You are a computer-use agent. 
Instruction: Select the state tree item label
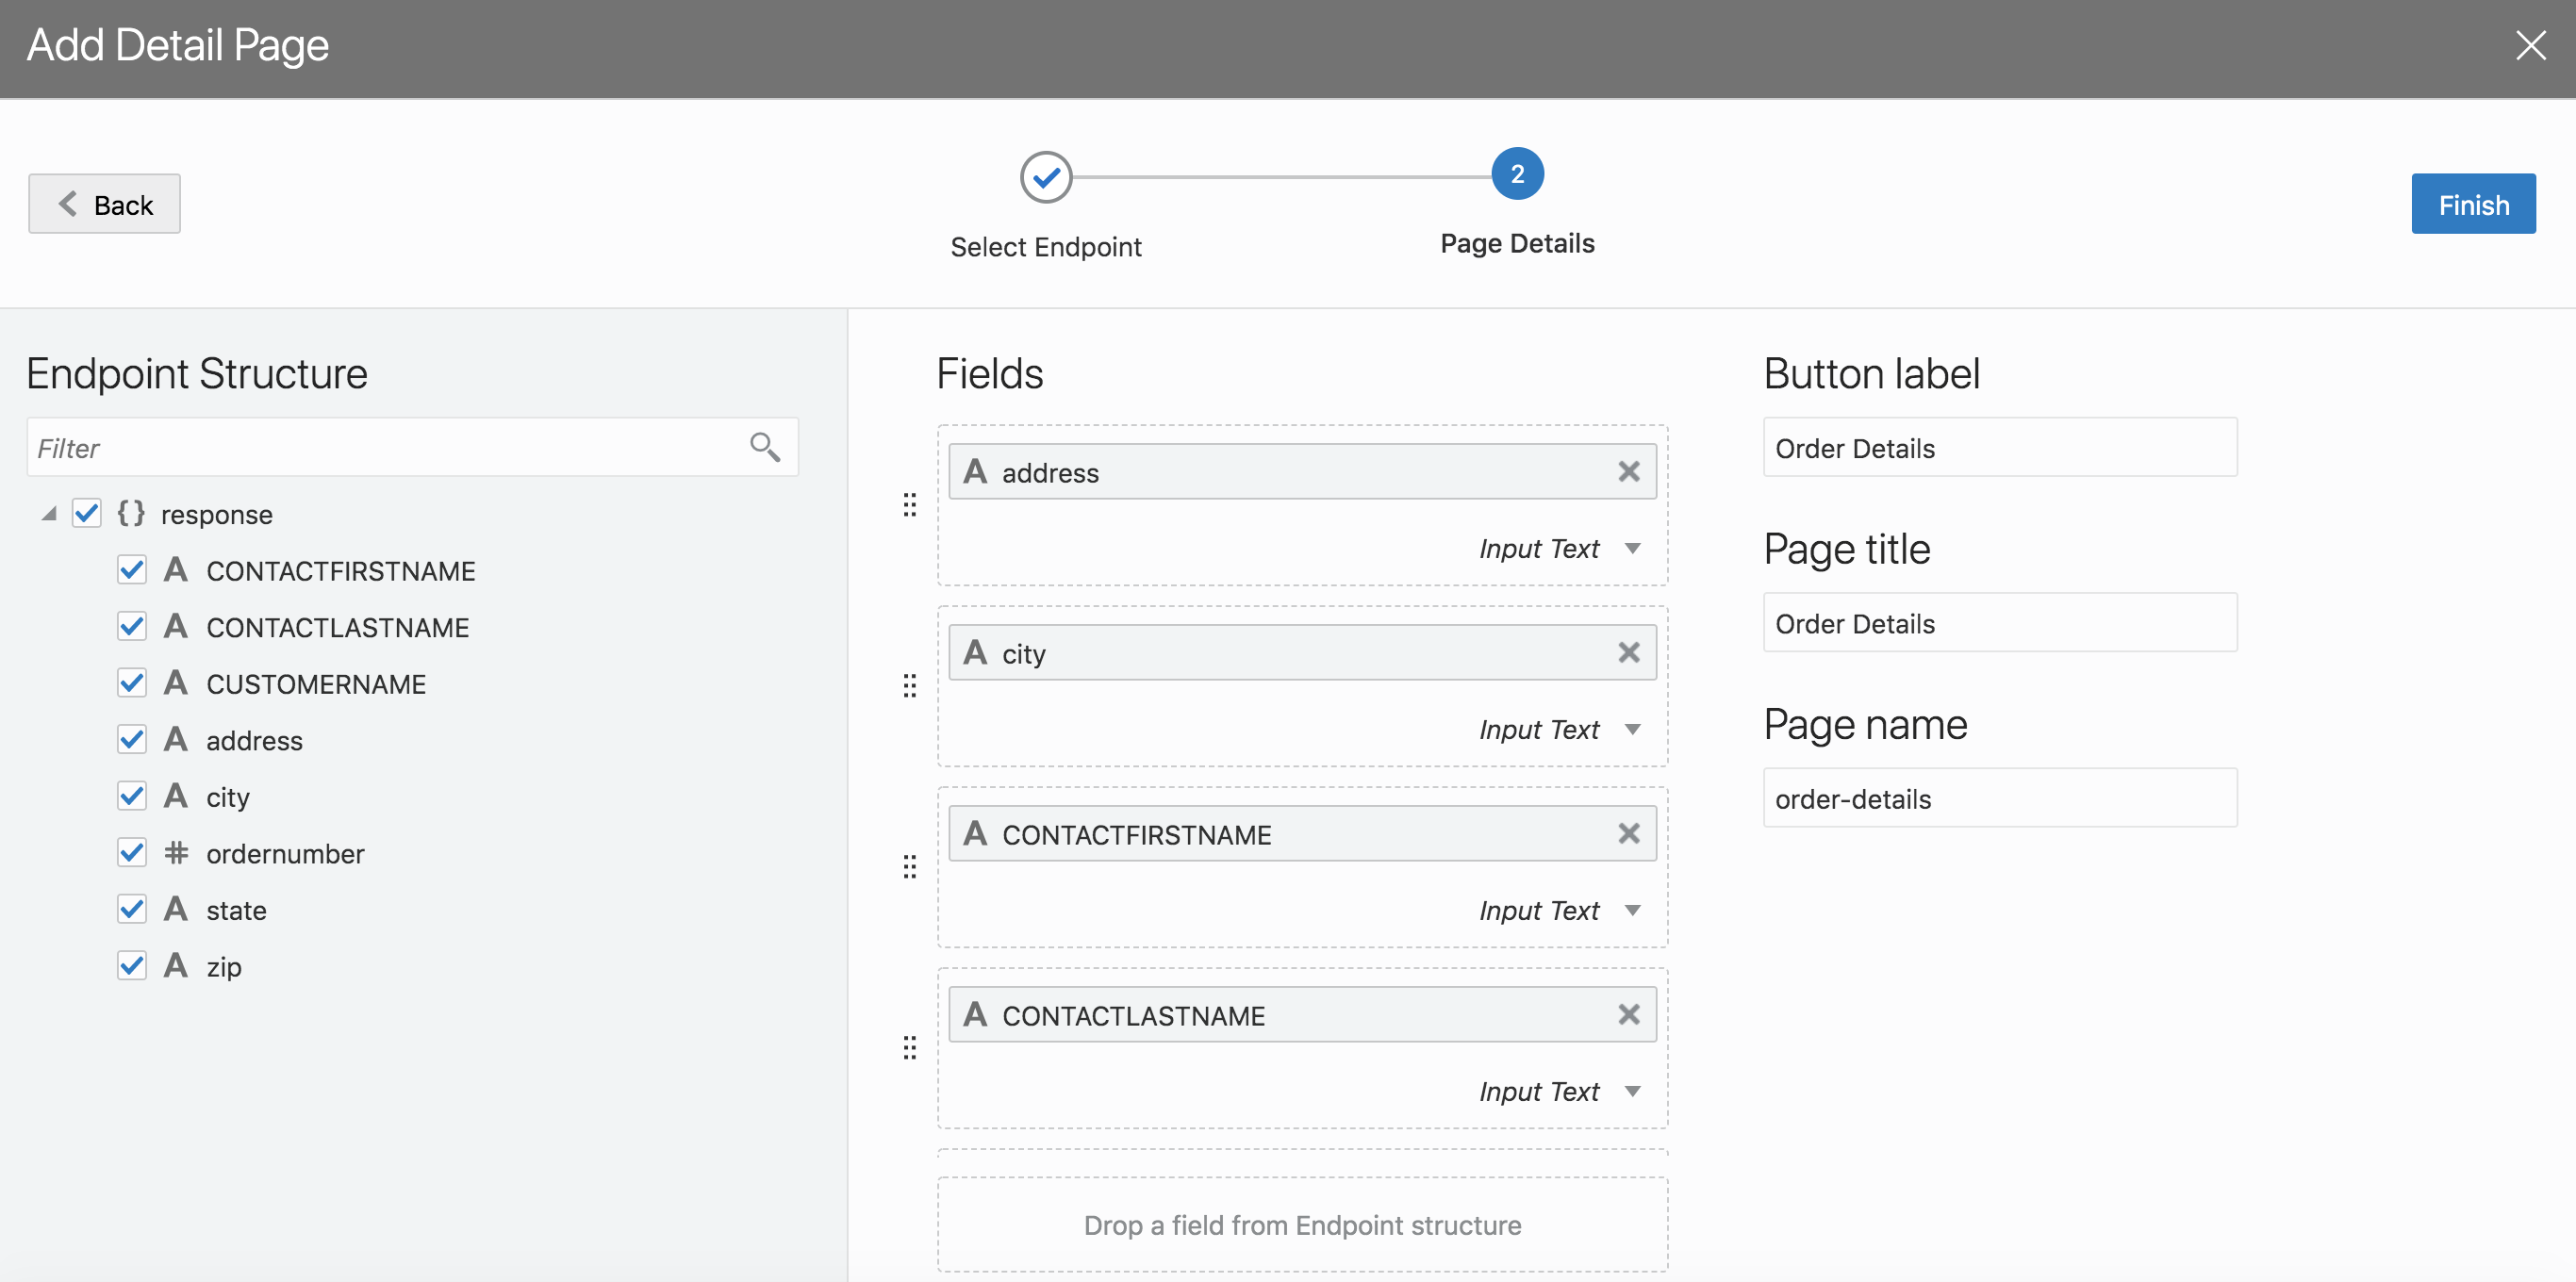click(x=236, y=910)
